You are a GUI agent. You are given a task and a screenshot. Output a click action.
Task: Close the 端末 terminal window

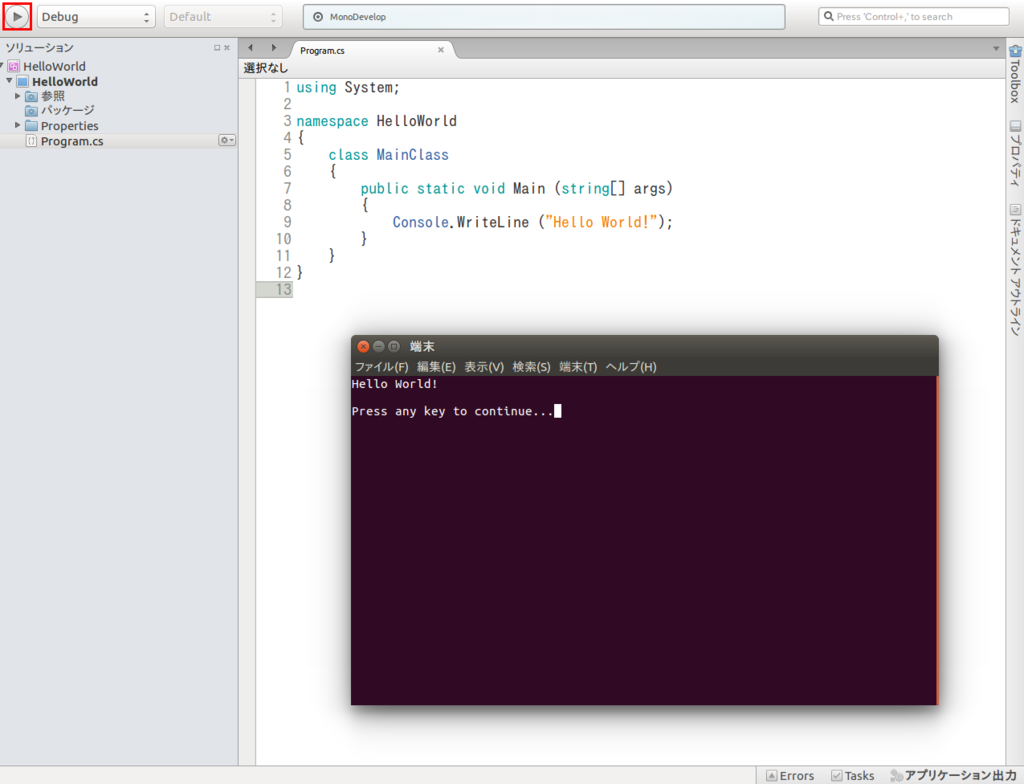[x=364, y=346]
